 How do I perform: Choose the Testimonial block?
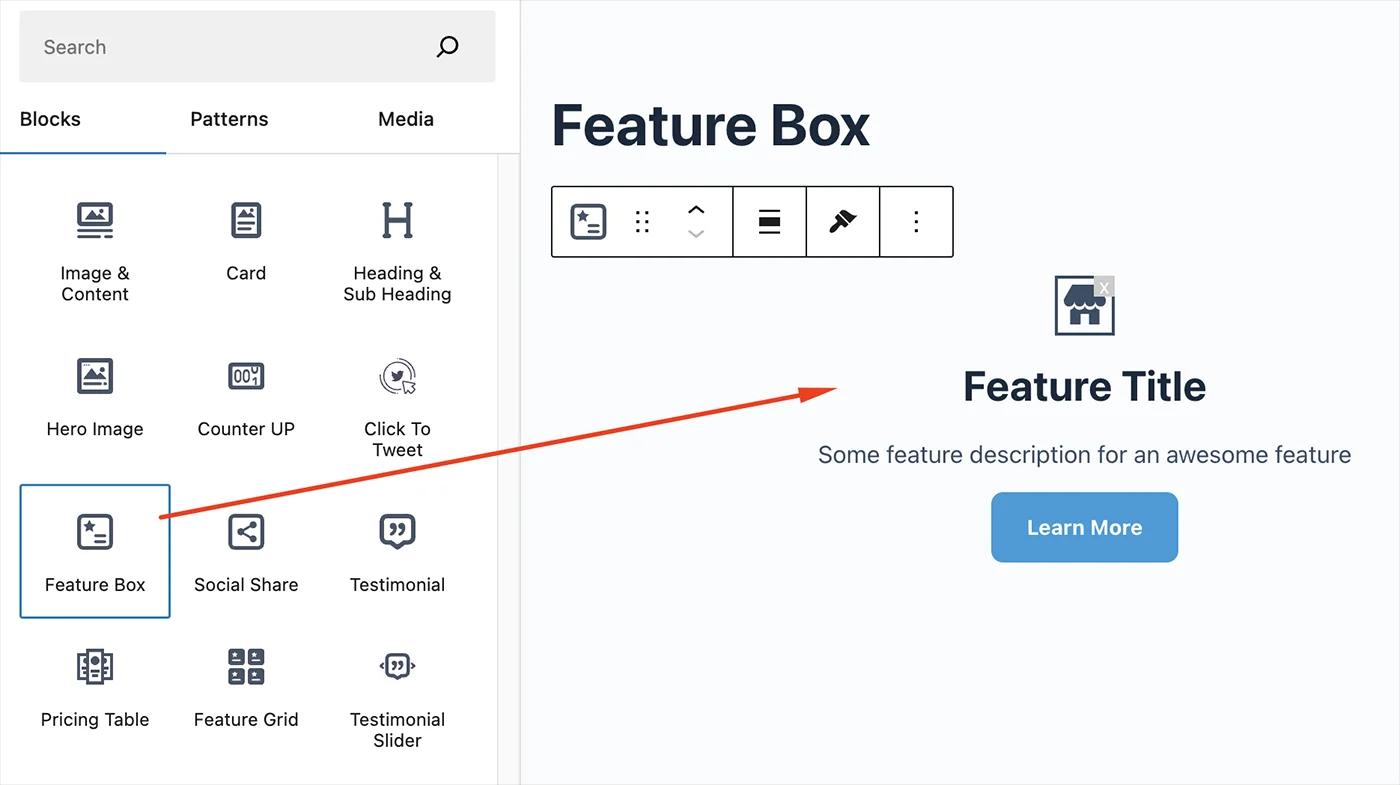397,550
